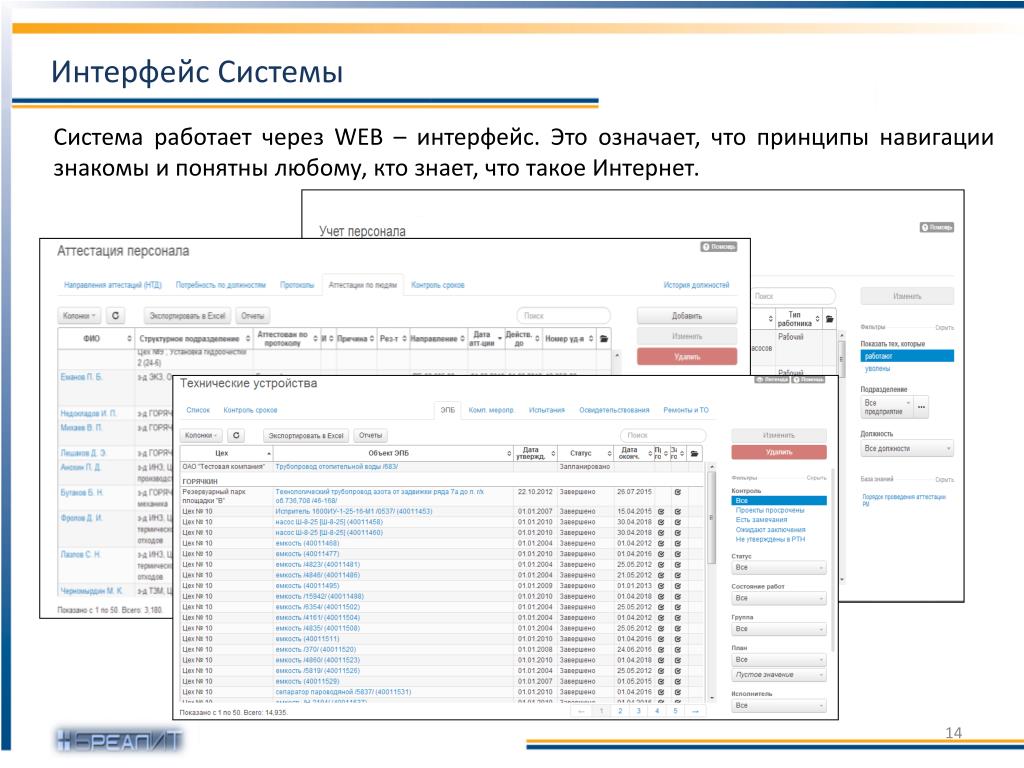
Task: Select the Не утверждены в РТН filter
Action: click(x=770, y=539)
